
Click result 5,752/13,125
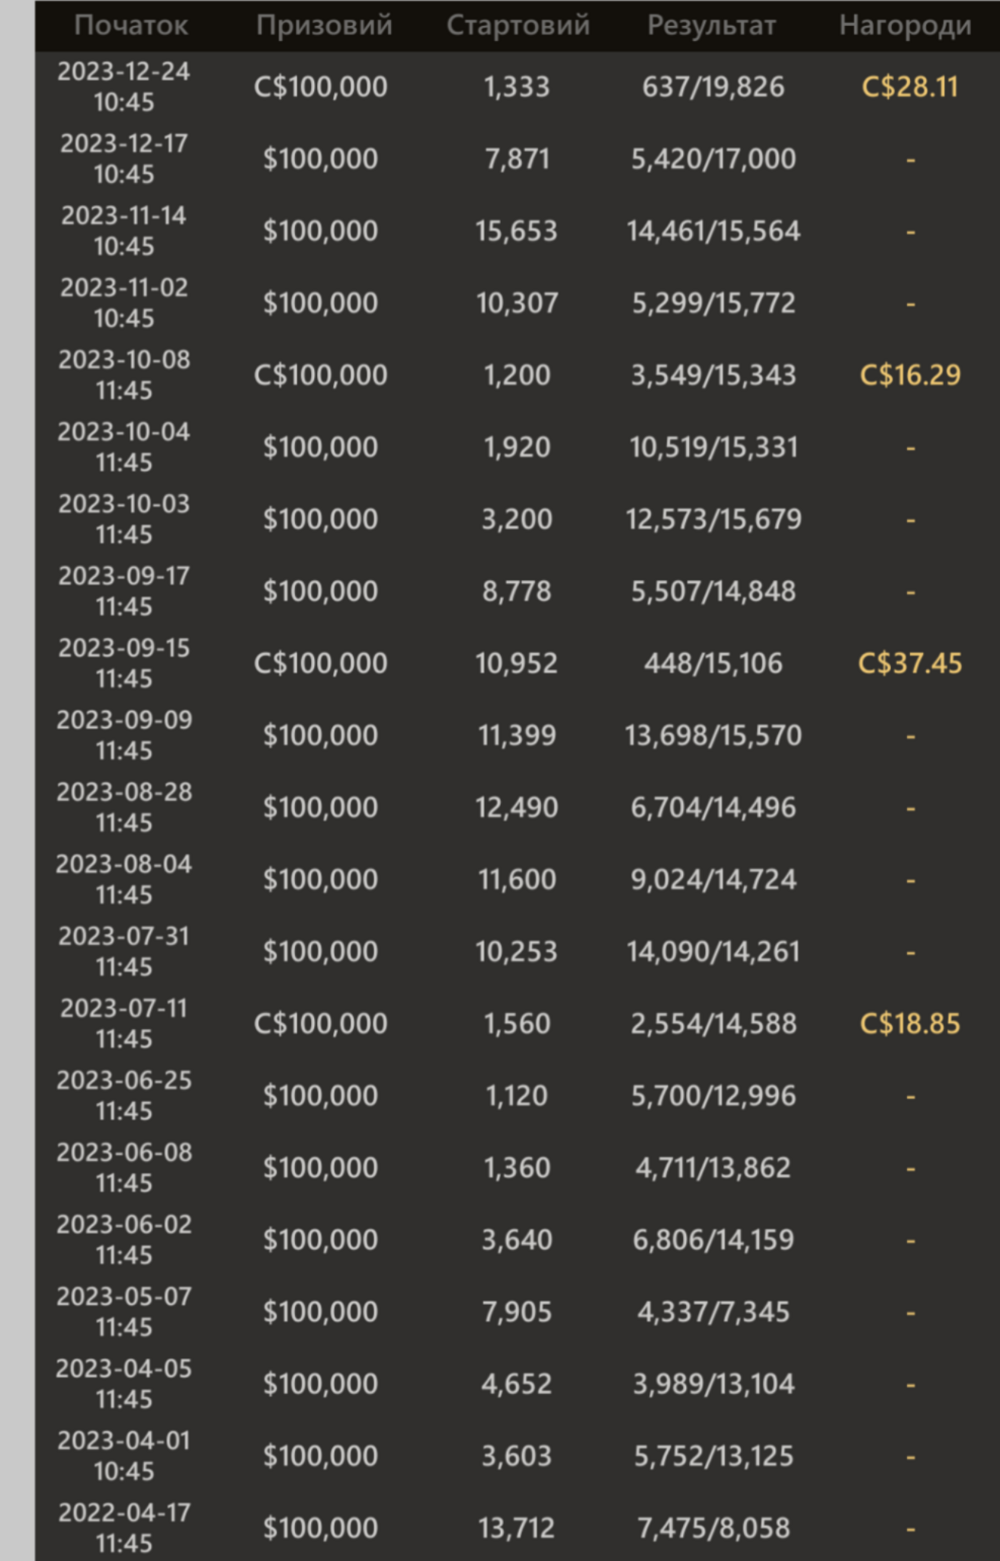pos(713,1455)
